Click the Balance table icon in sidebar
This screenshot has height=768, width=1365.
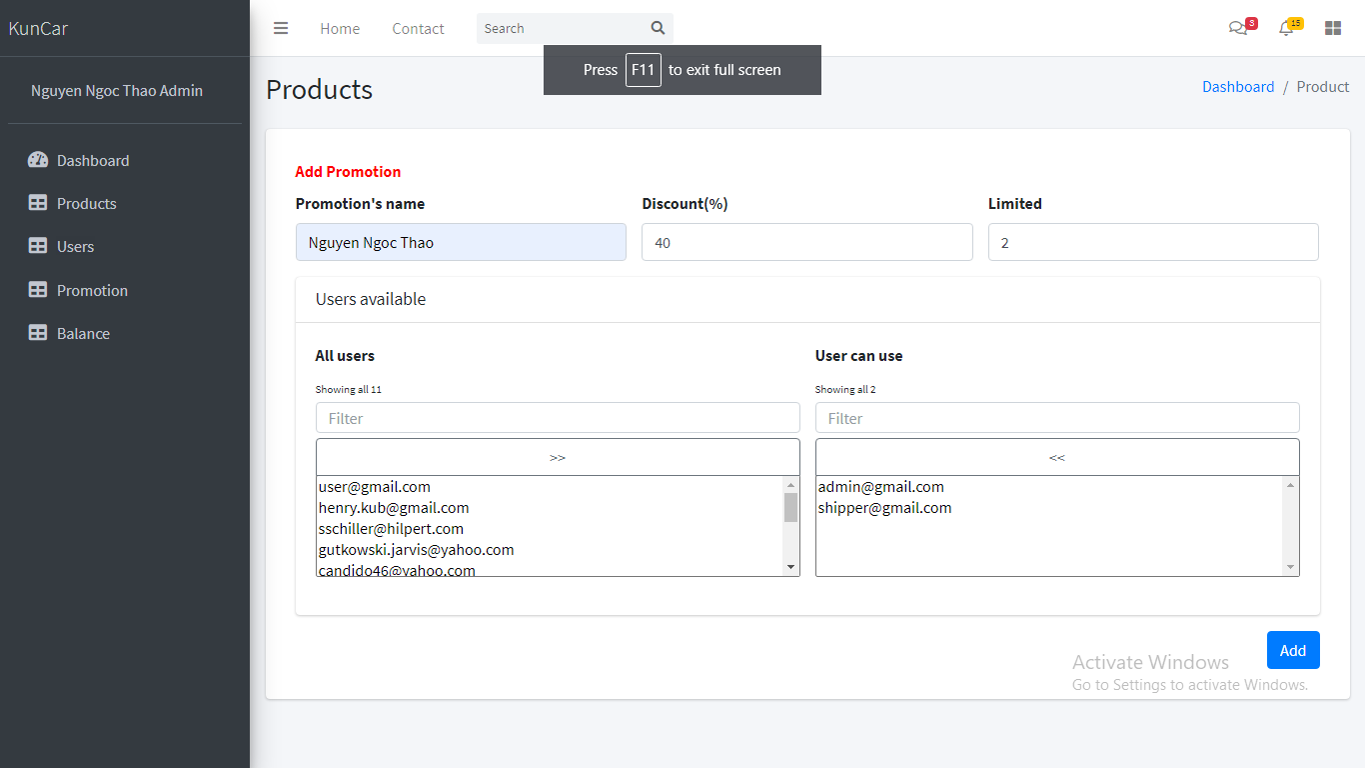(38, 333)
